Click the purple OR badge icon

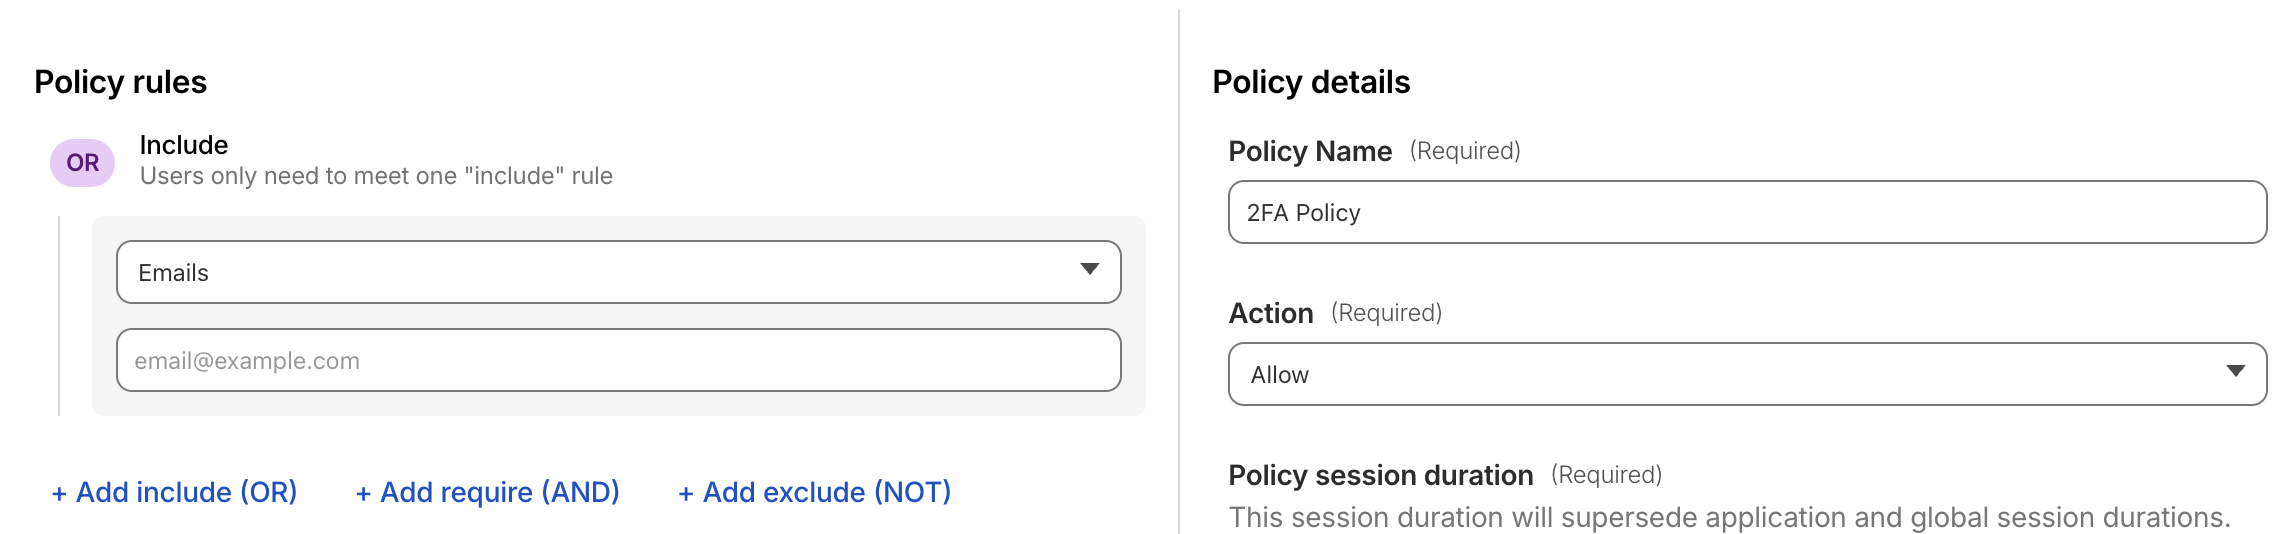pos(82,162)
